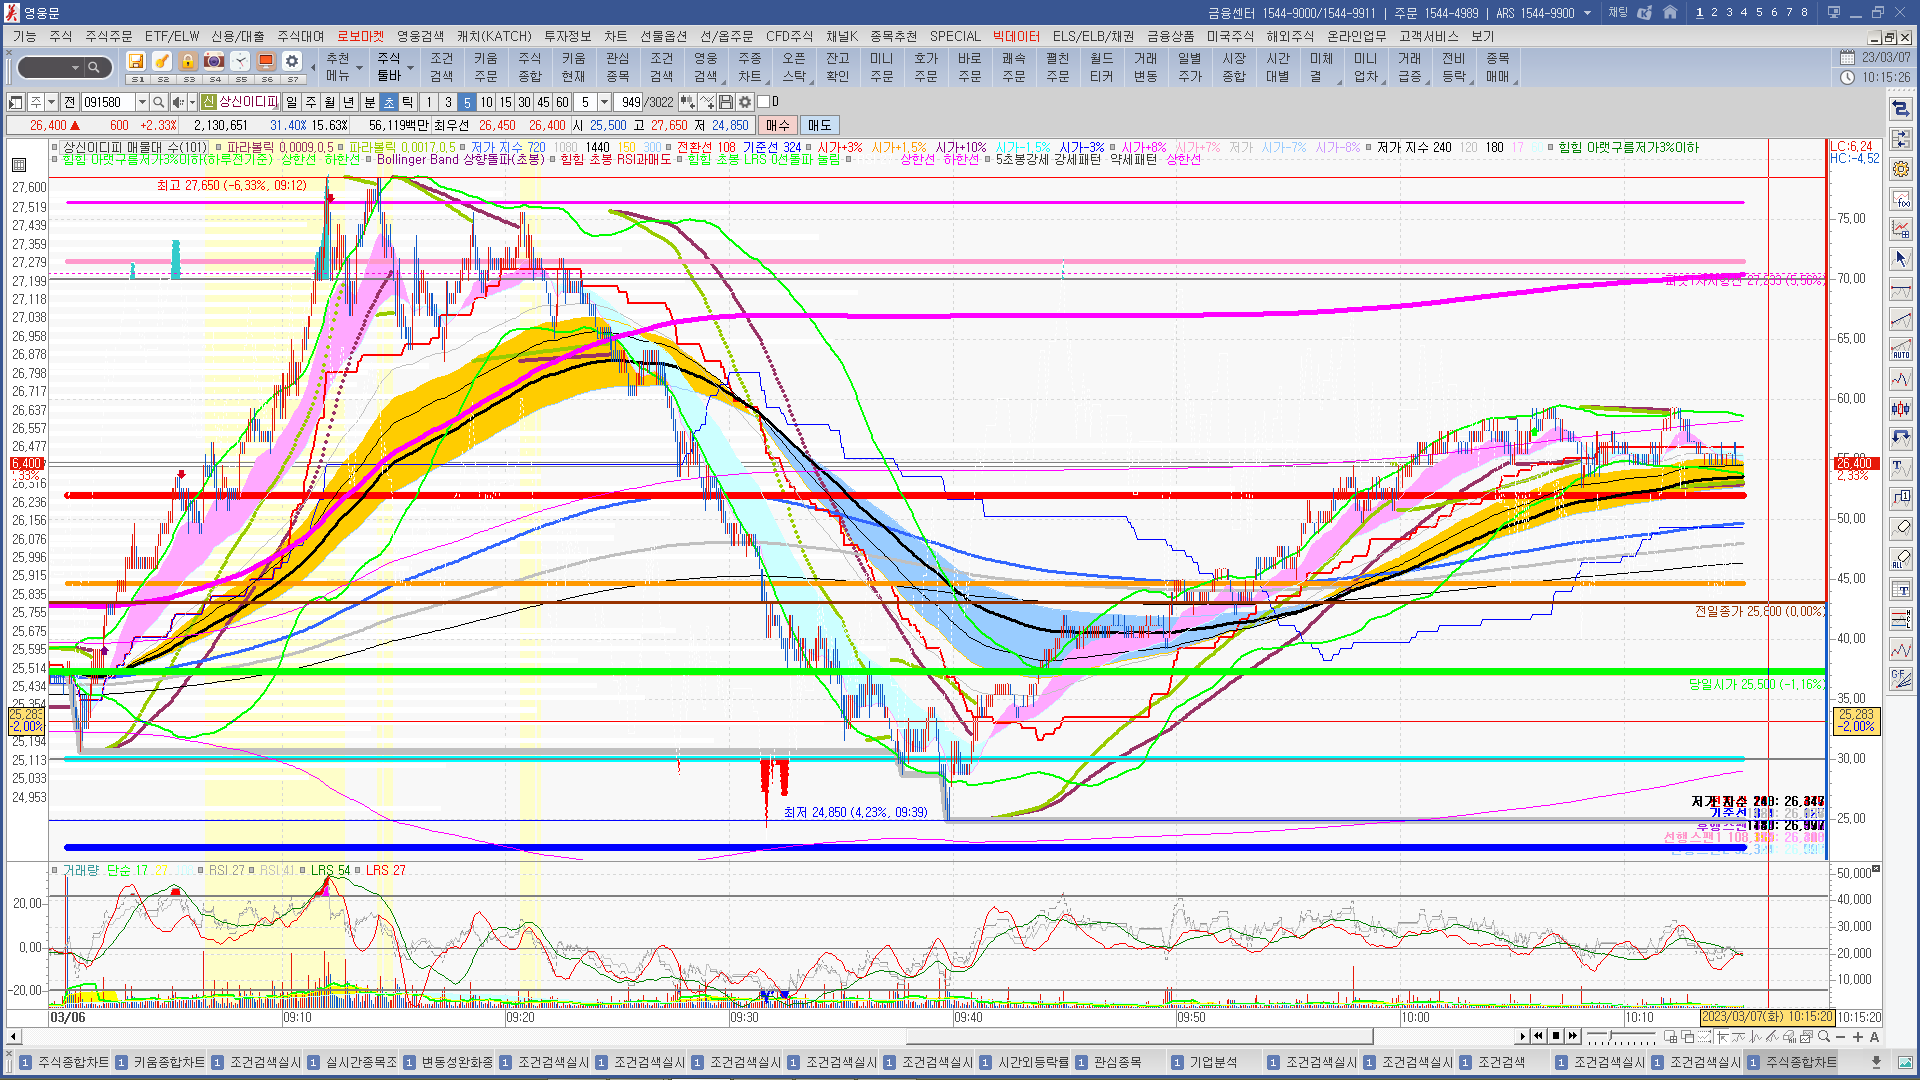Select the 분 (minutes) interval toggle
Screen dimensions: 1920x1080
(x=369, y=102)
